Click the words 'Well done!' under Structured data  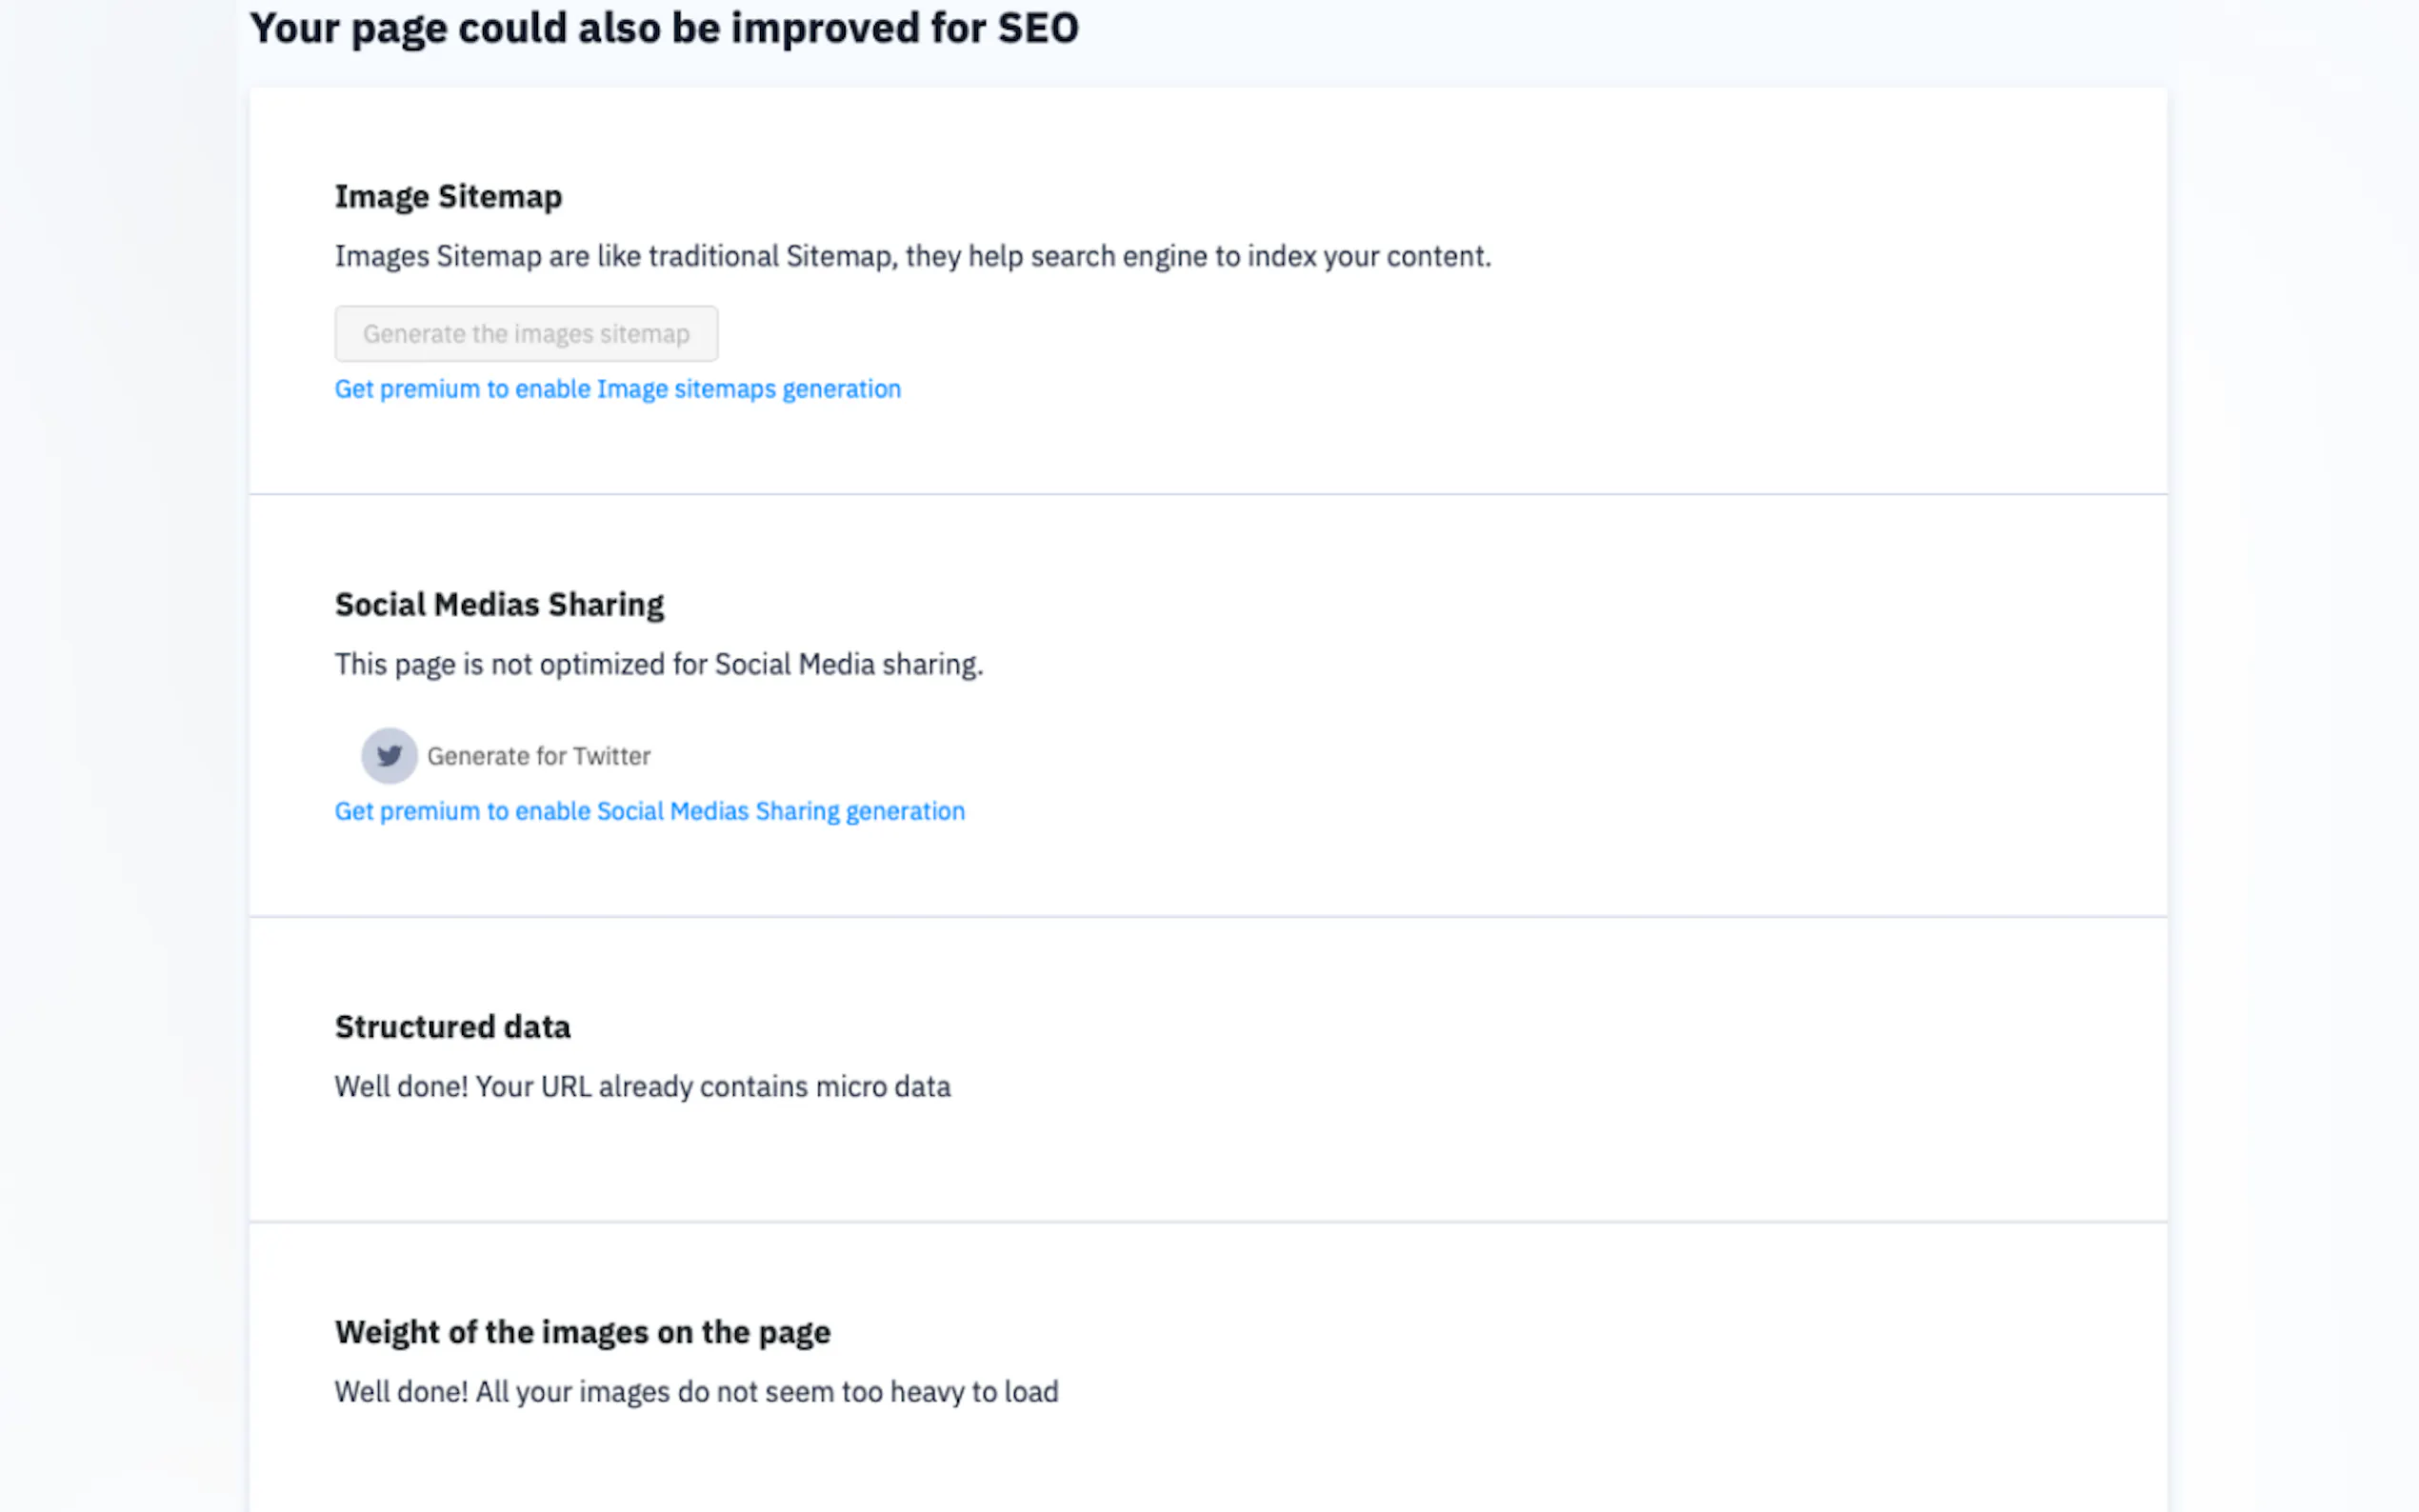pos(401,1086)
